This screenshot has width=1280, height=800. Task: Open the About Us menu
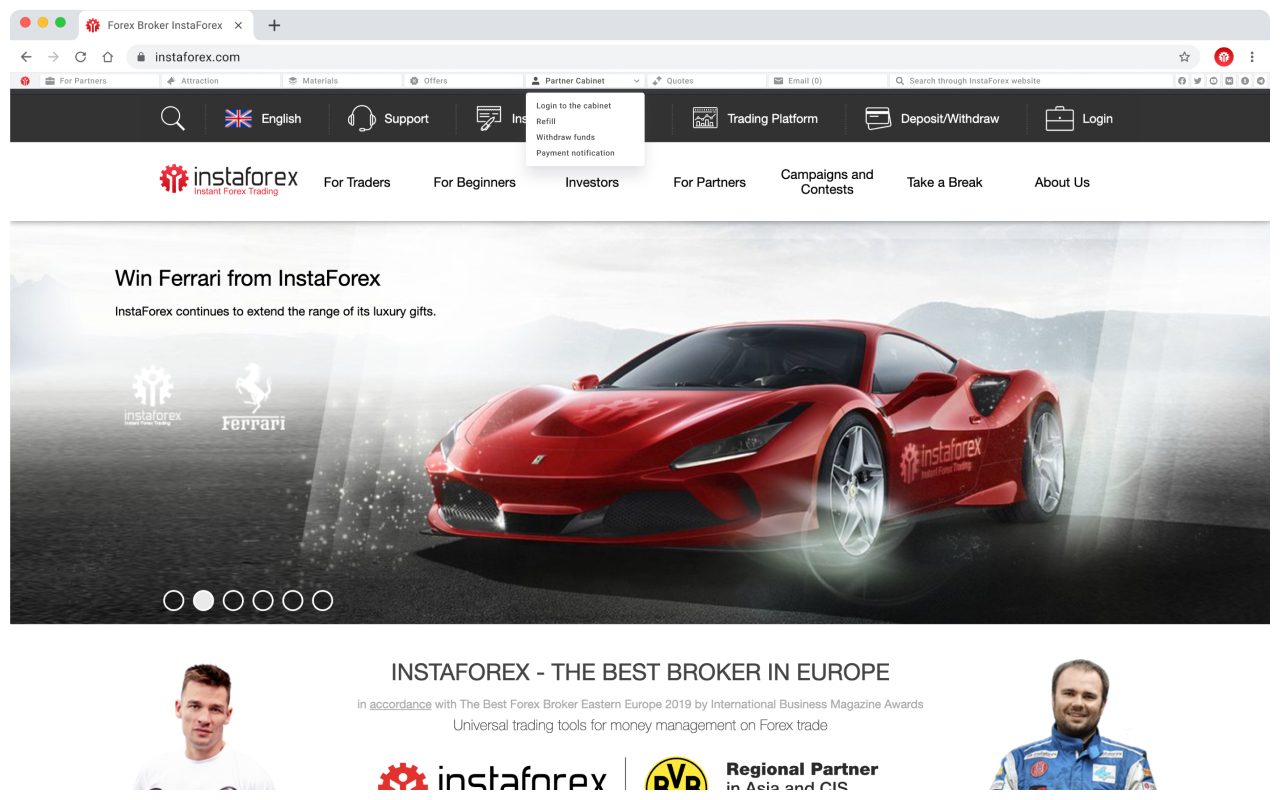pyautogui.click(x=1062, y=182)
